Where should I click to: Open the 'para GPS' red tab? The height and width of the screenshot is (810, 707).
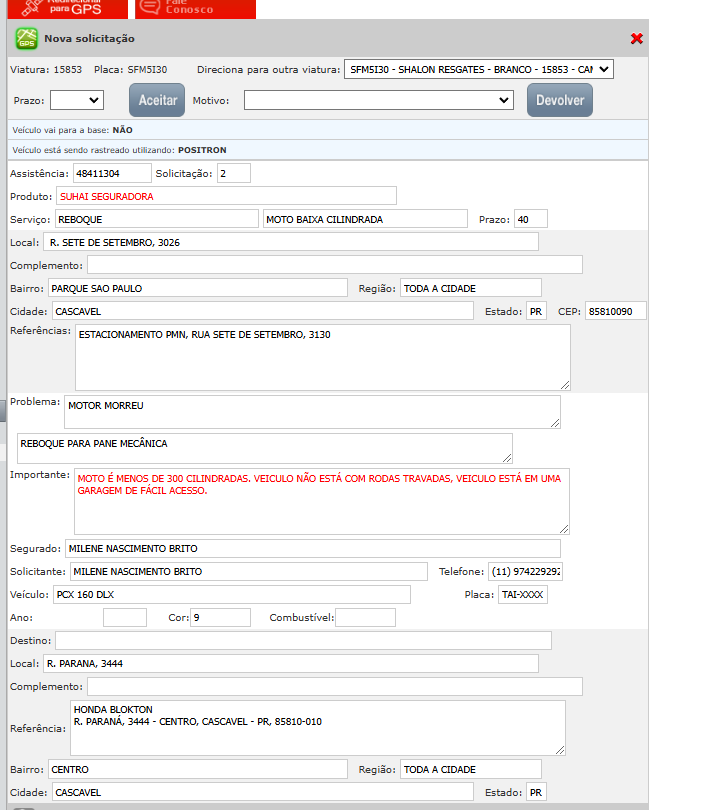[68, 9]
